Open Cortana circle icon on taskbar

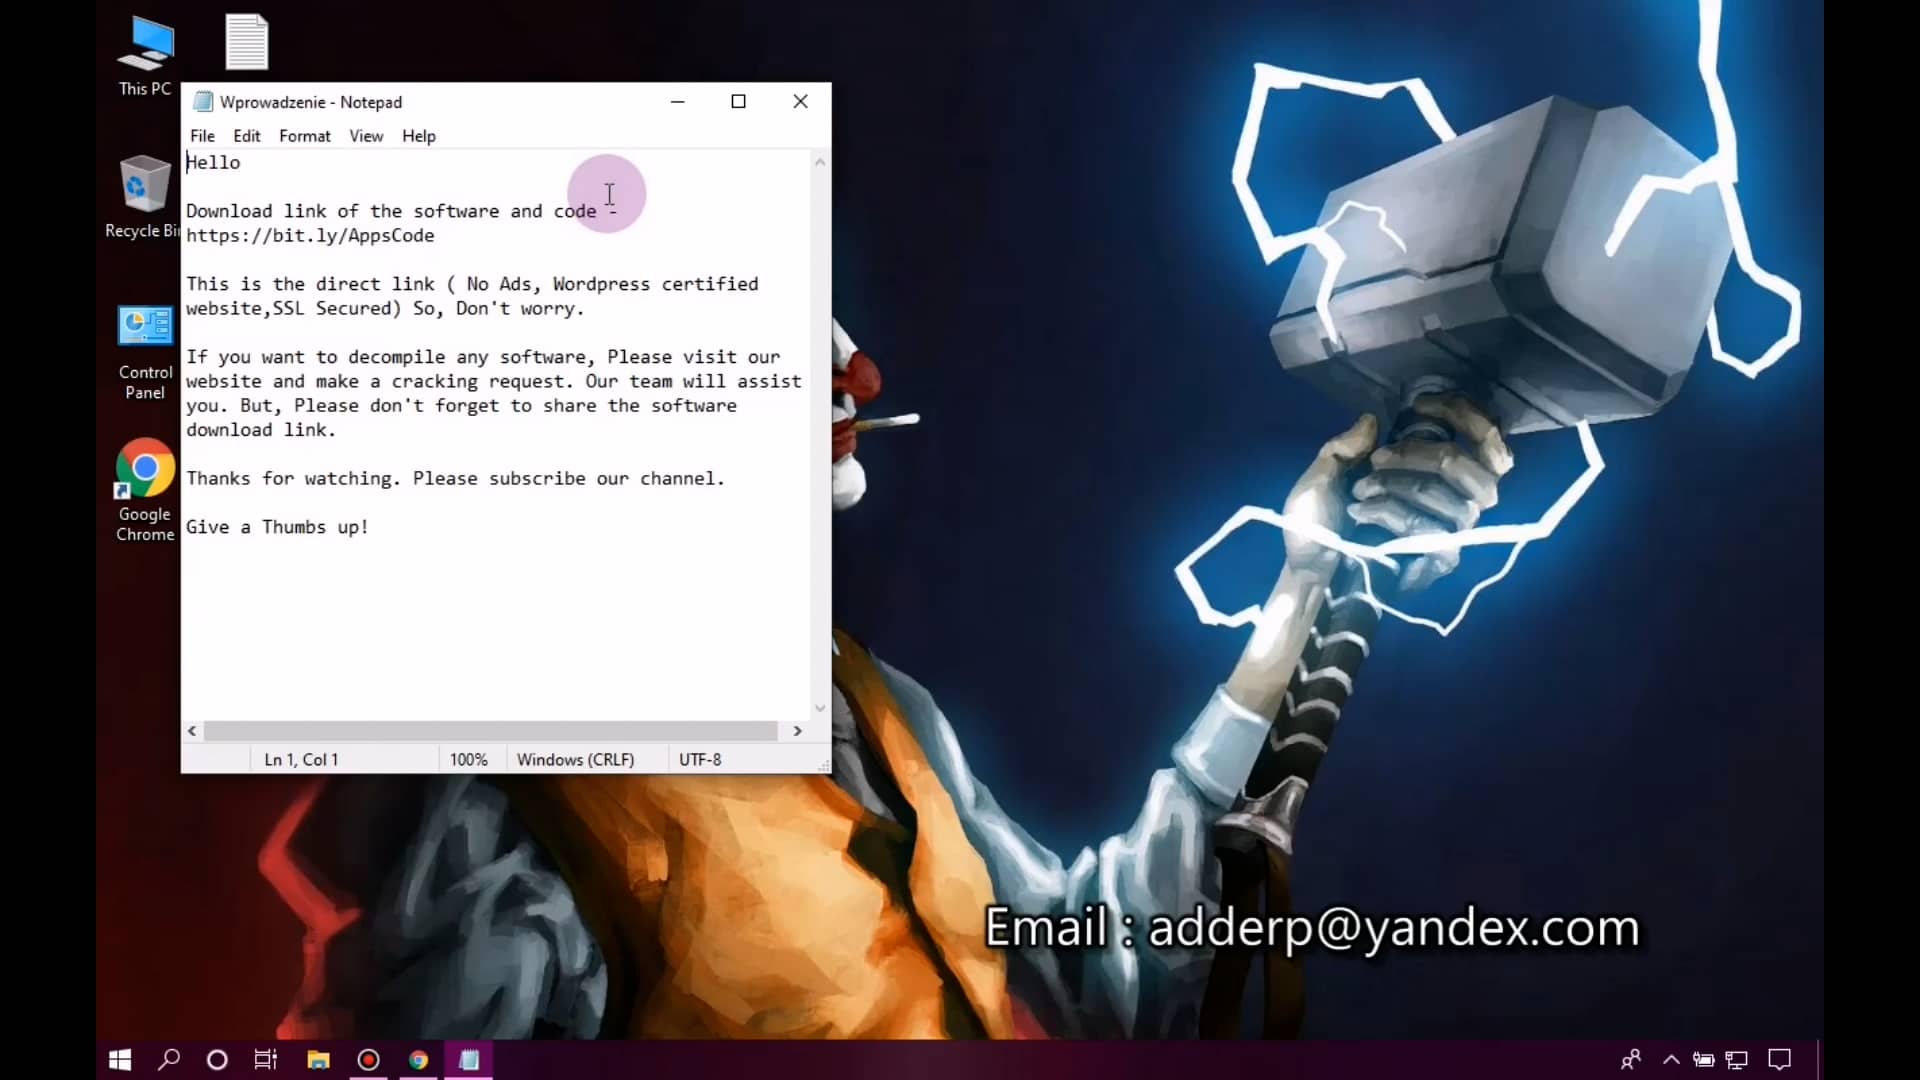217,1060
